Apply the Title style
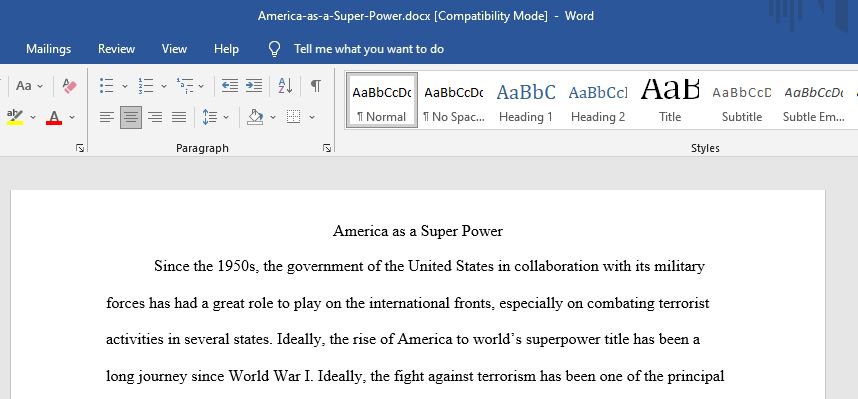Viewport: 858px width, 399px height. click(x=670, y=100)
